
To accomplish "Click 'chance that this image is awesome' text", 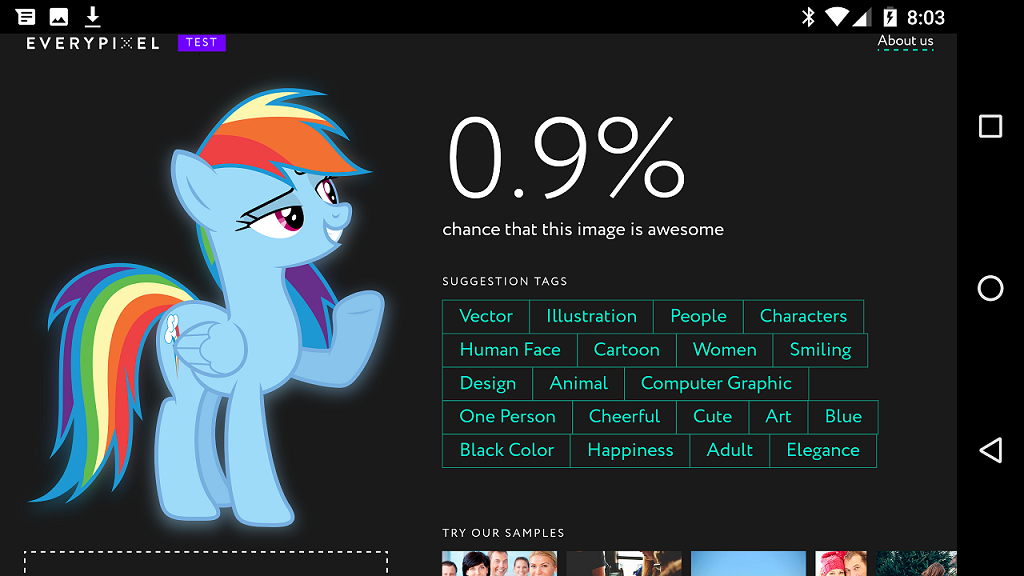I will pos(583,229).
